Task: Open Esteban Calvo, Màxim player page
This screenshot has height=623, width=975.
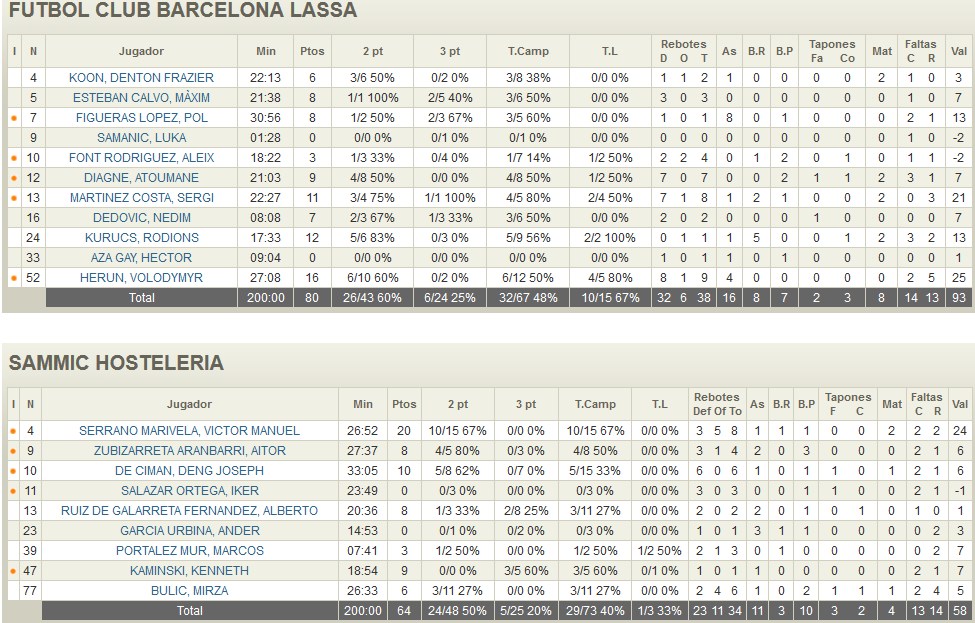Action: pyautogui.click(x=141, y=98)
